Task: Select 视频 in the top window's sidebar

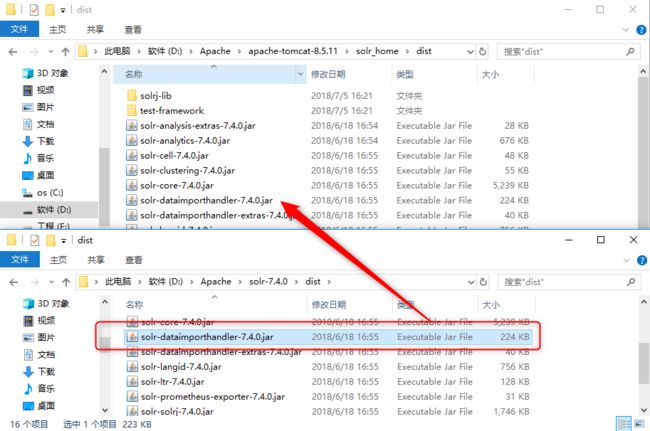Action: tap(39, 90)
